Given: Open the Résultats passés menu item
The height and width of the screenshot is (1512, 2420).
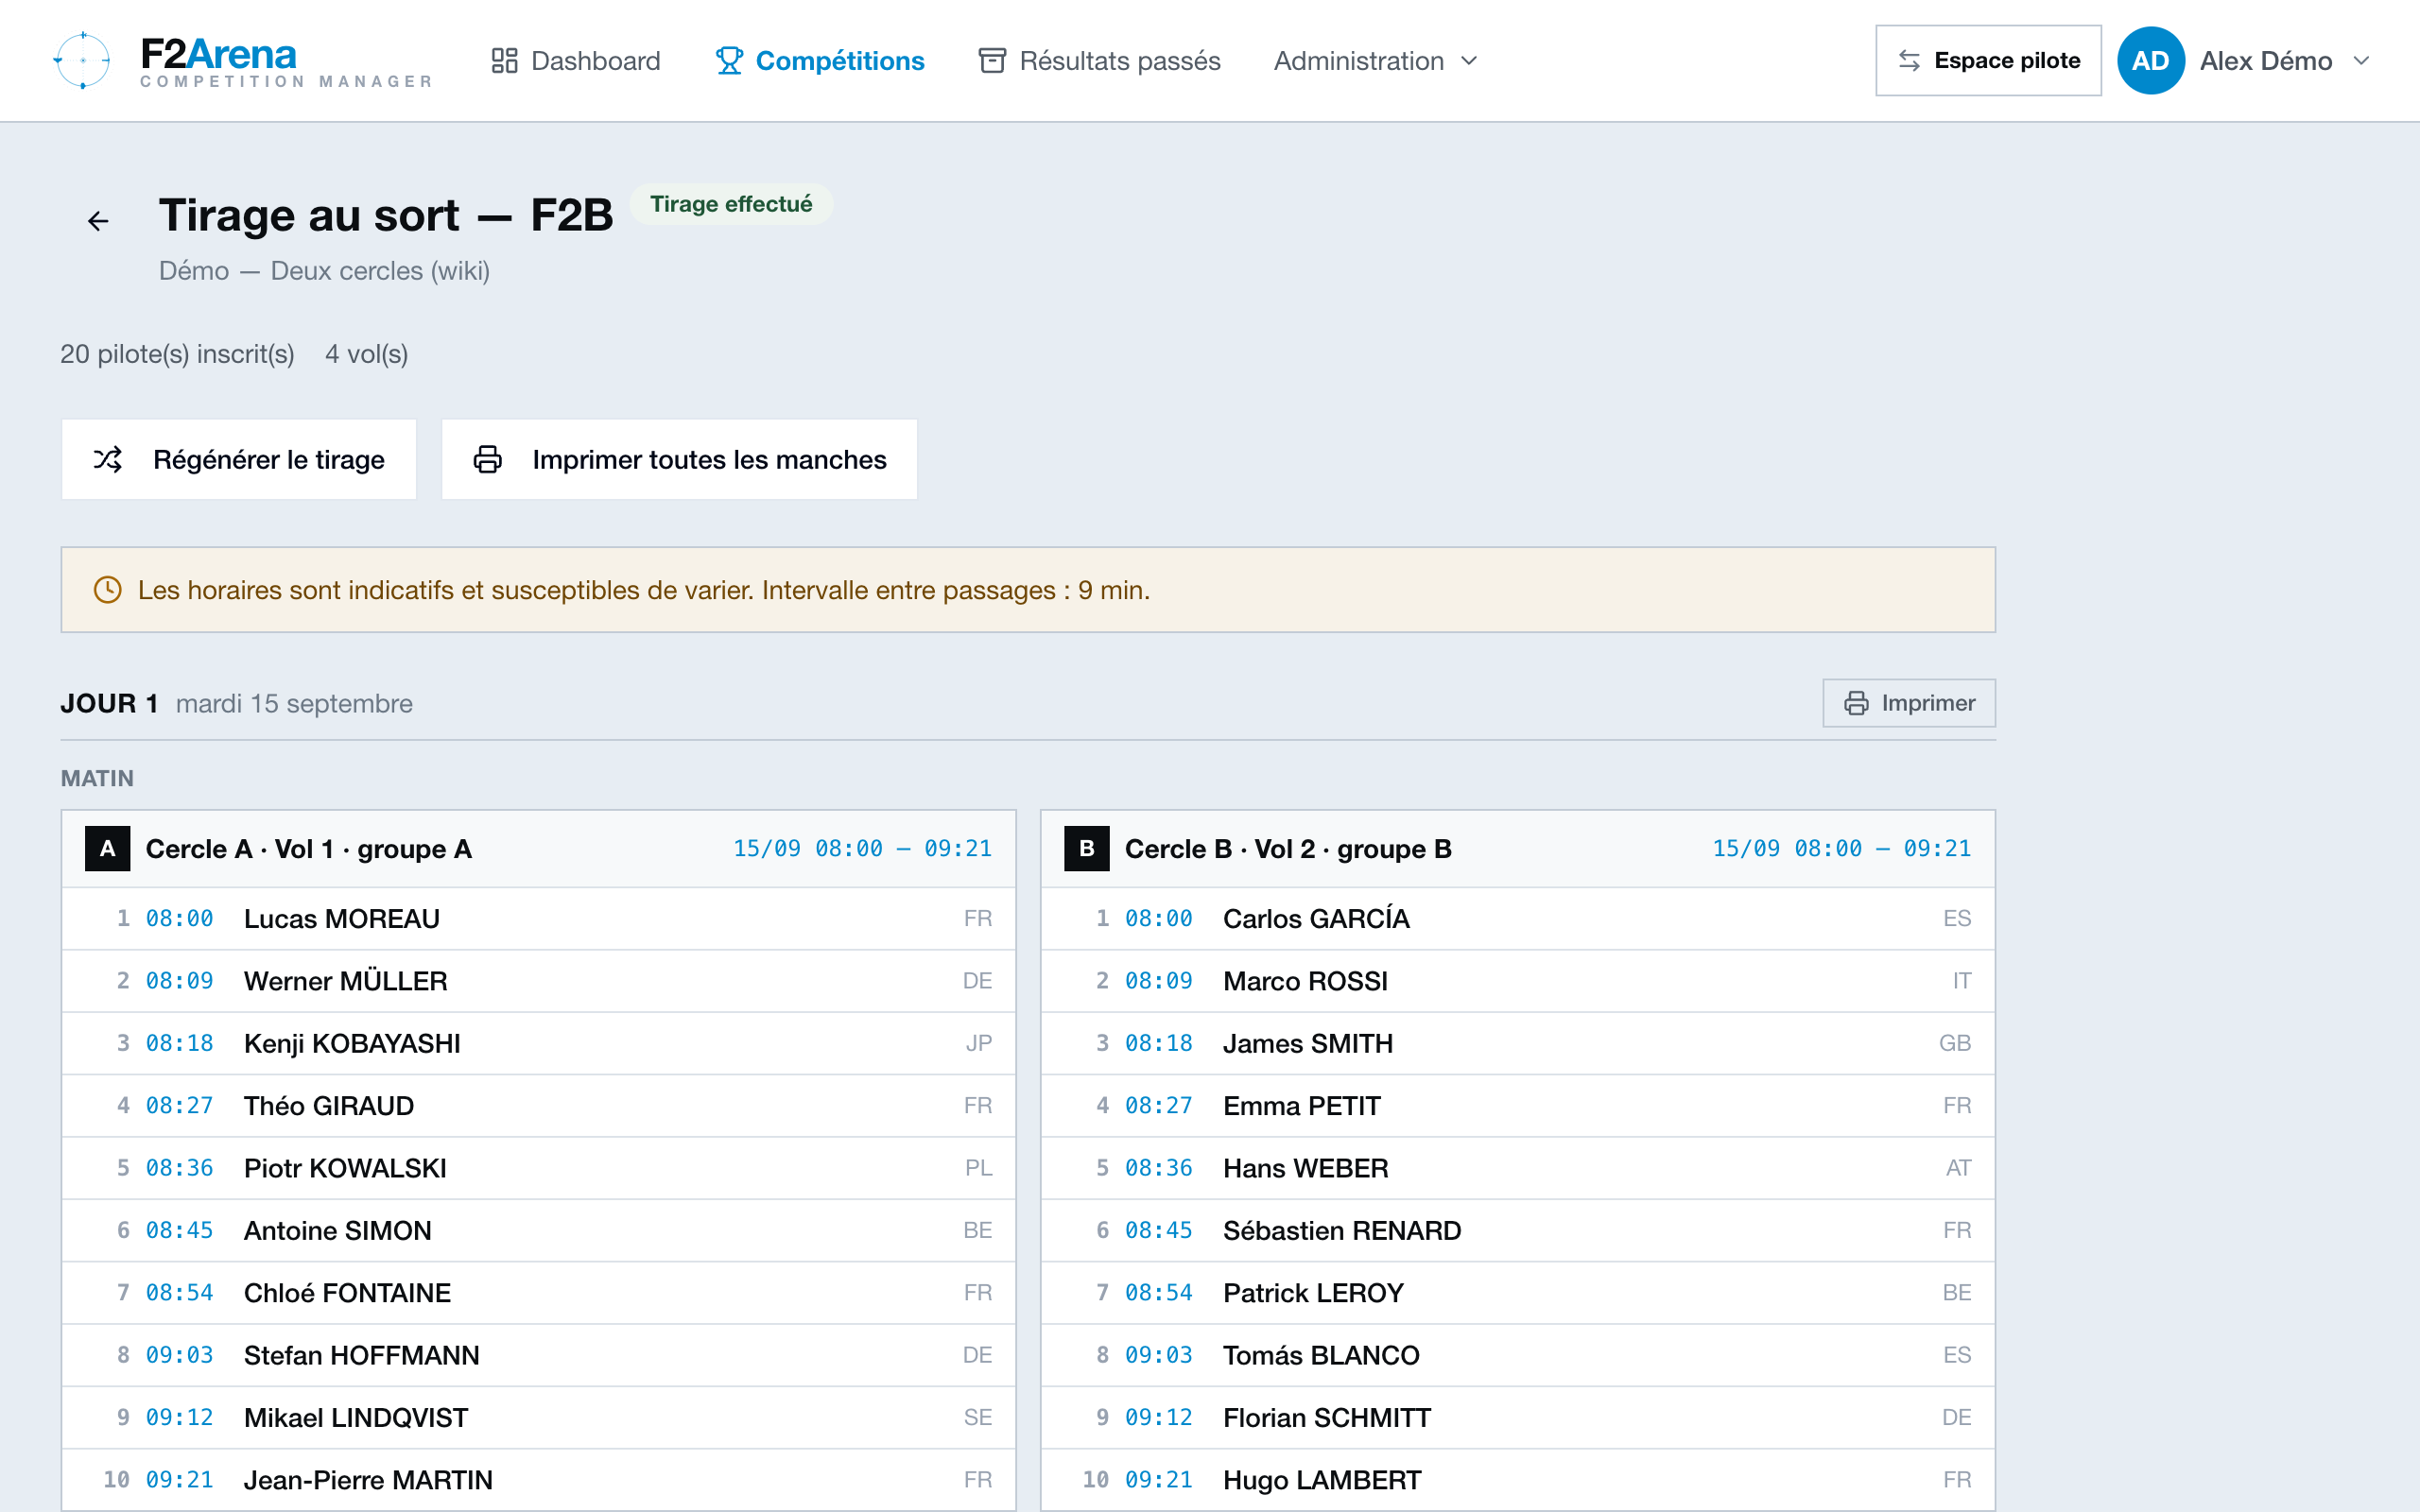Looking at the screenshot, I should pyautogui.click(x=1099, y=61).
